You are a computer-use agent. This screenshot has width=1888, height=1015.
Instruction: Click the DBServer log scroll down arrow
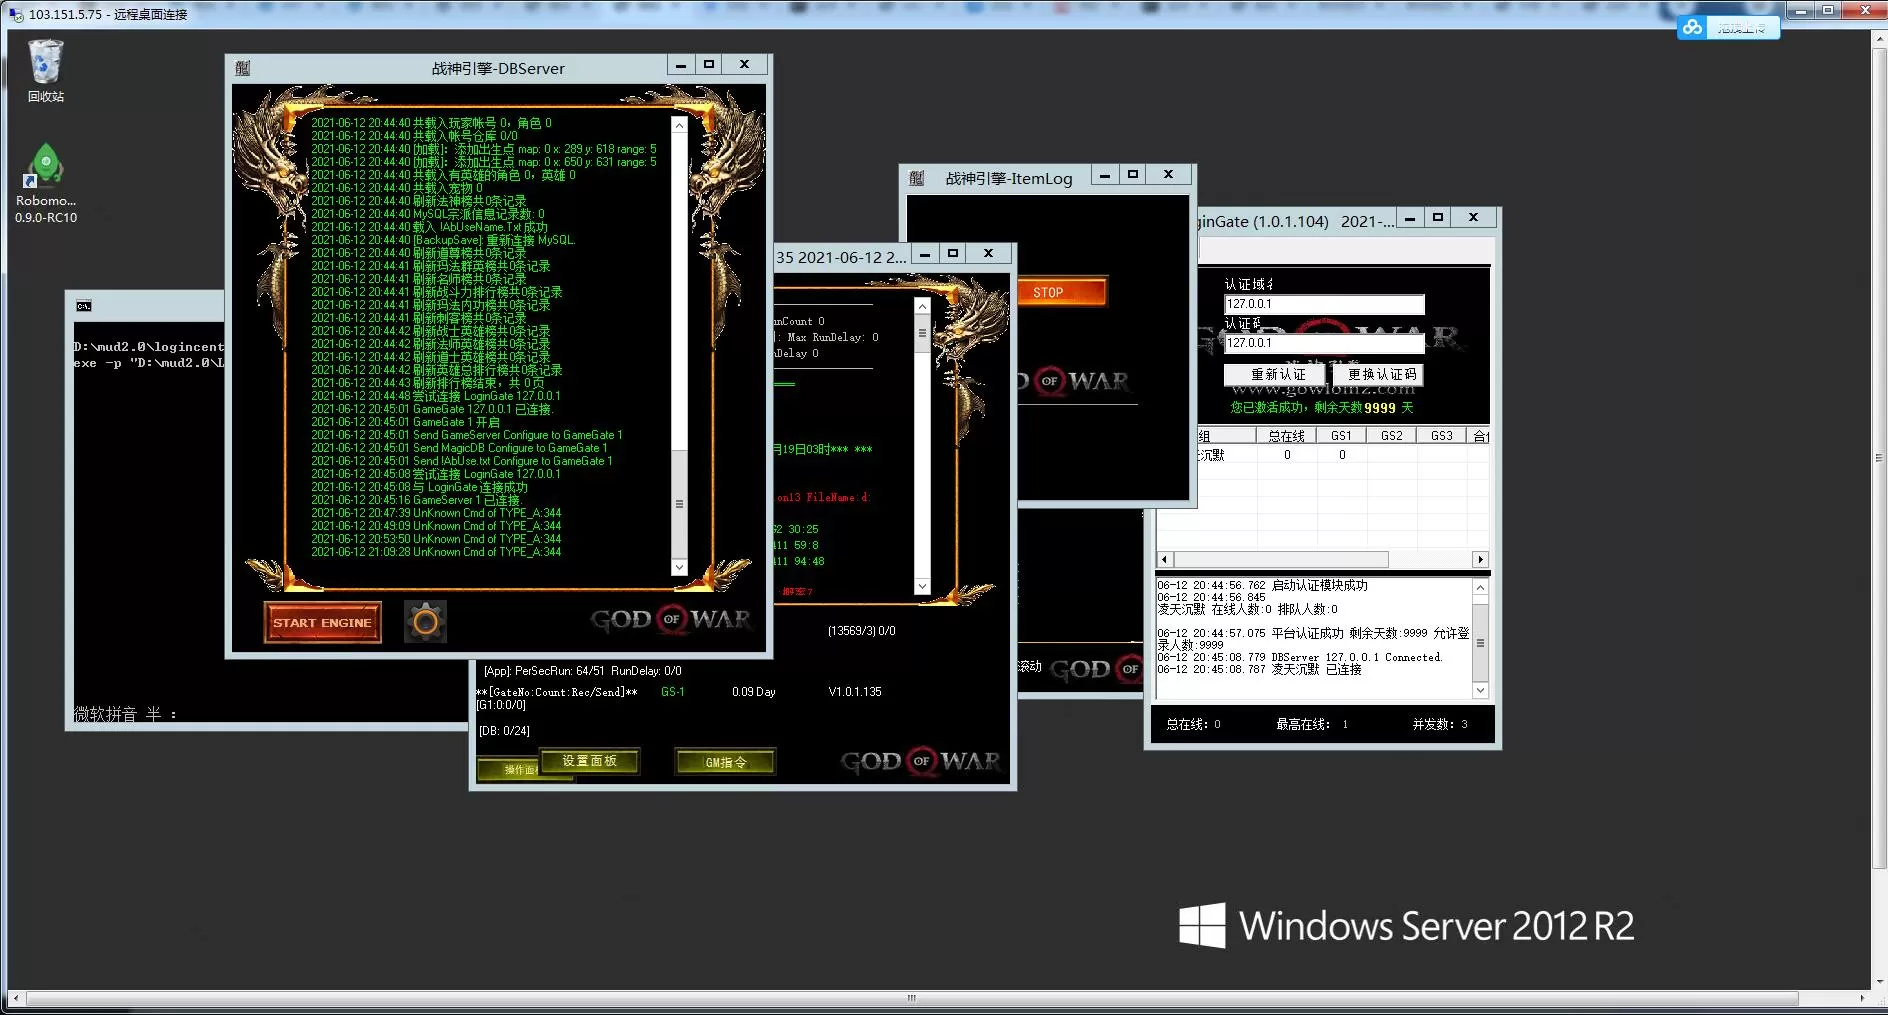click(679, 567)
